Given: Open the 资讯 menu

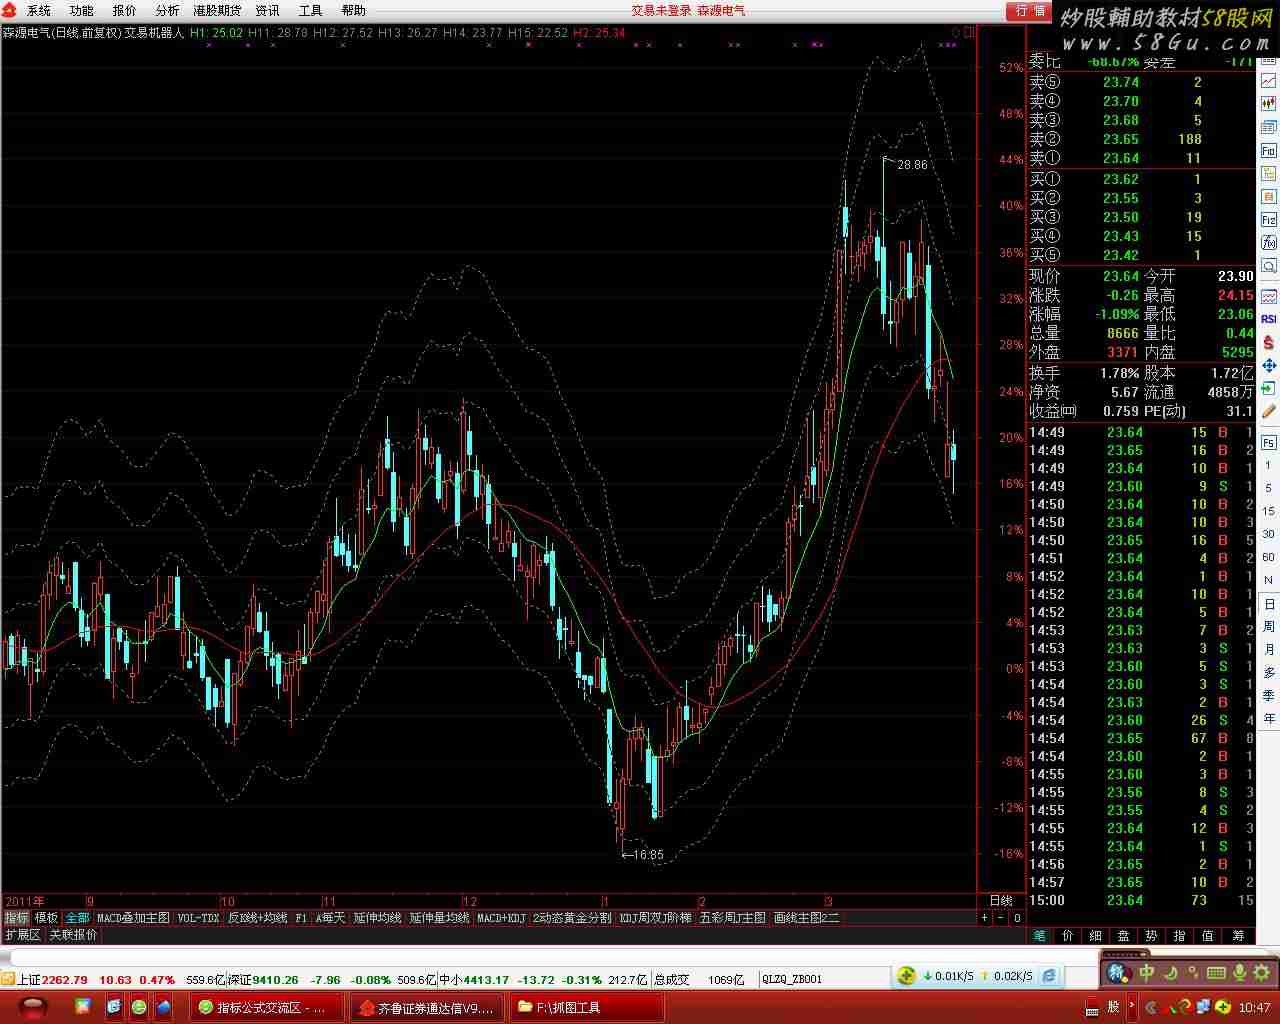Looking at the screenshot, I should [267, 10].
